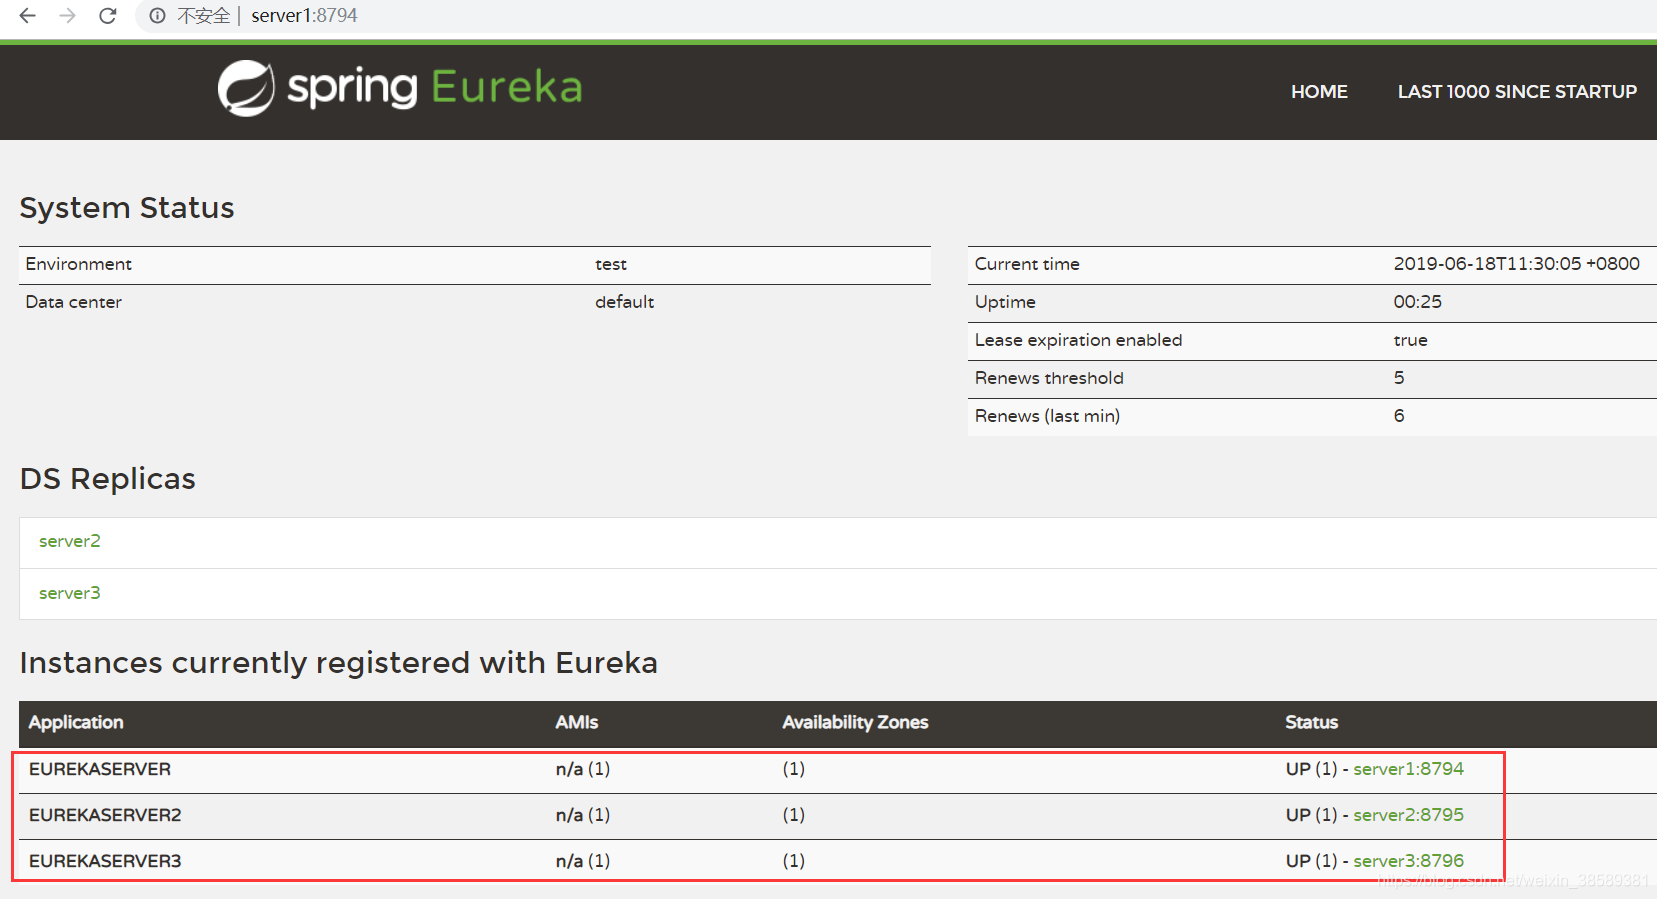1657x899 pixels.
Task: Select the Environment value test
Action: click(x=611, y=264)
